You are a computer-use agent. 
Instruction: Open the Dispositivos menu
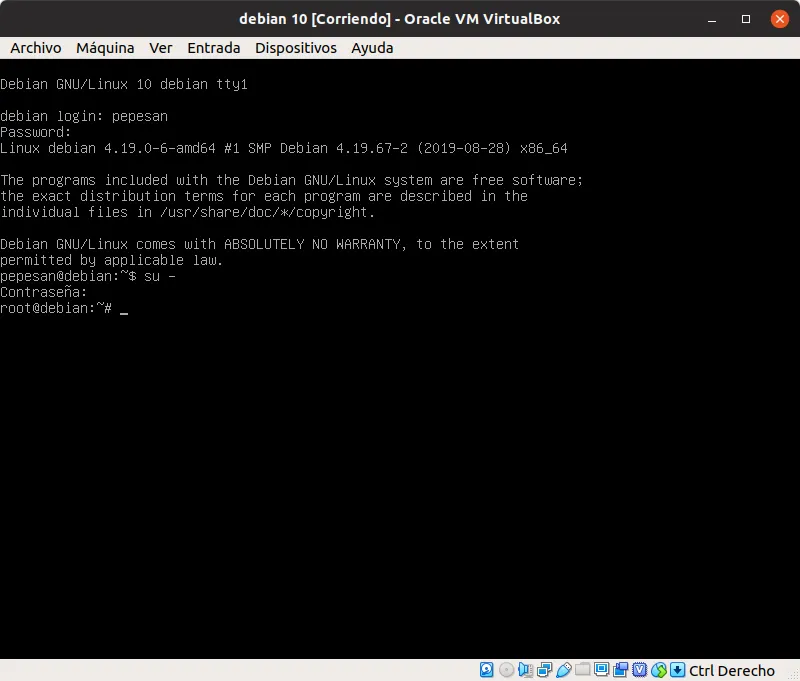coord(295,48)
